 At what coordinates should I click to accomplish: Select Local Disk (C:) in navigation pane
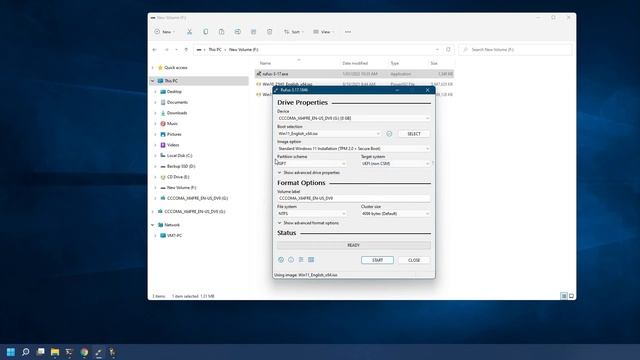pos(179,156)
